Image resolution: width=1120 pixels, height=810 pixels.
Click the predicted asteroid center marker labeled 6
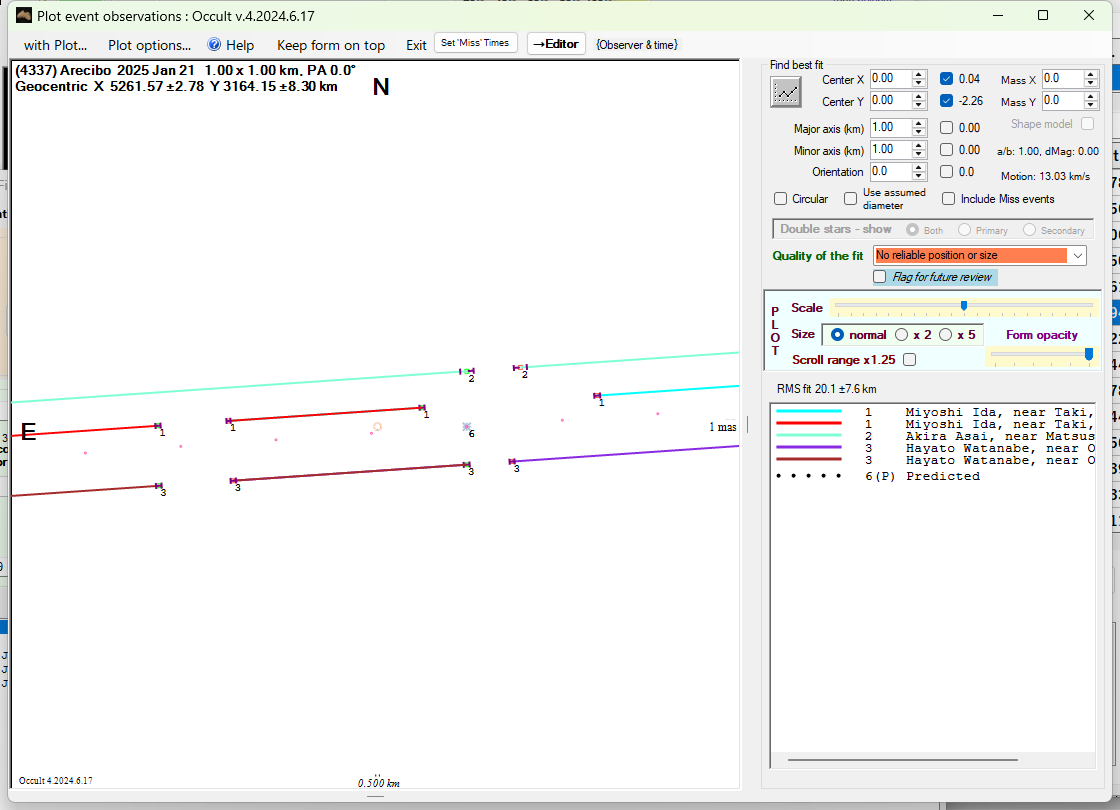[467, 427]
